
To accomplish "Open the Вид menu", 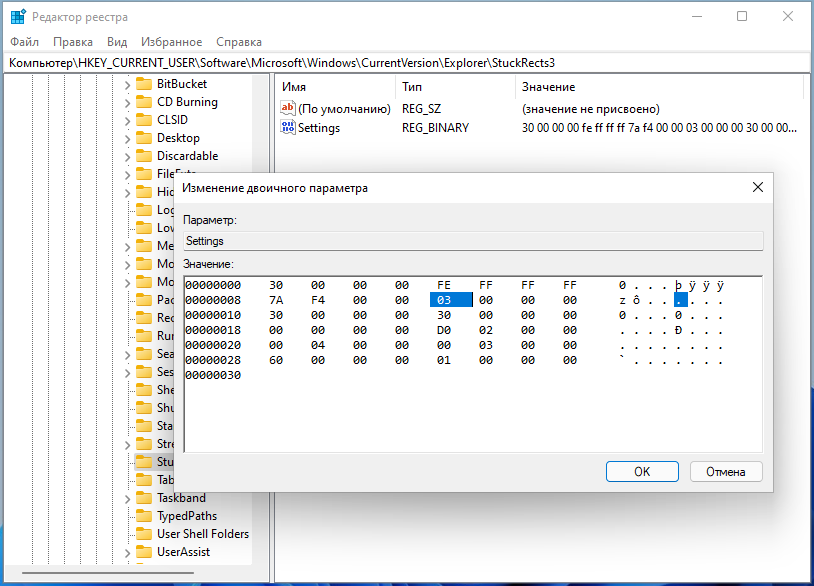I will click(117, 42).
